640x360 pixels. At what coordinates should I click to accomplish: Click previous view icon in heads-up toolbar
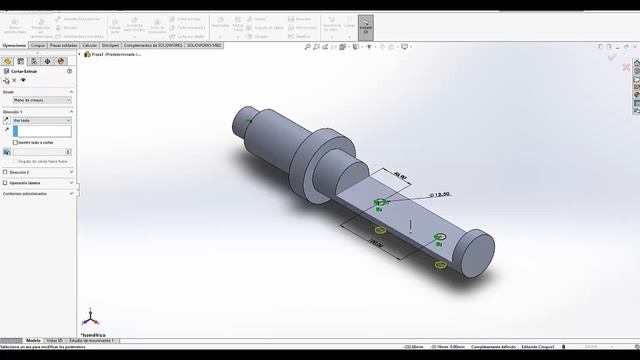[x=325, y=47]
